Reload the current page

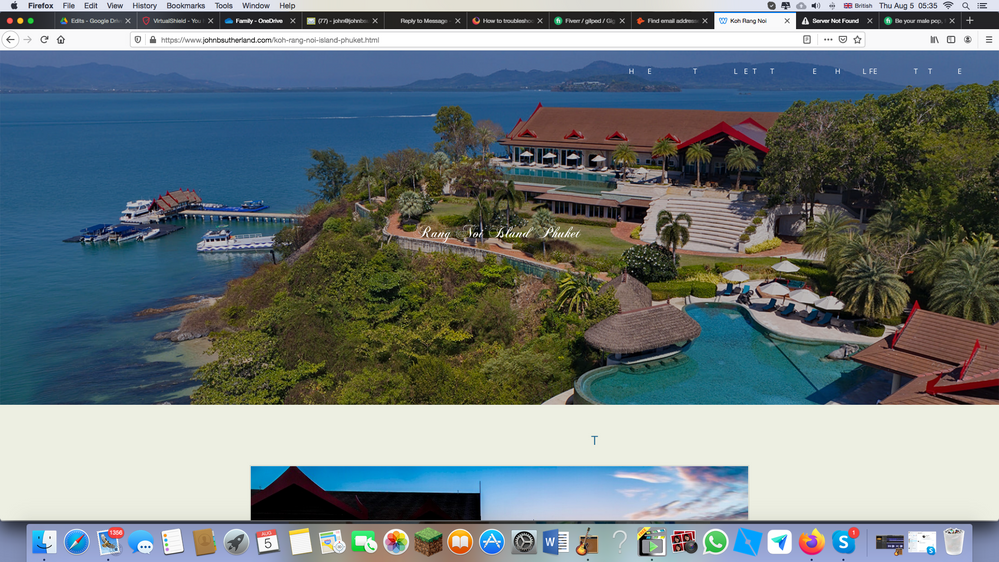(x=44, y=40)
